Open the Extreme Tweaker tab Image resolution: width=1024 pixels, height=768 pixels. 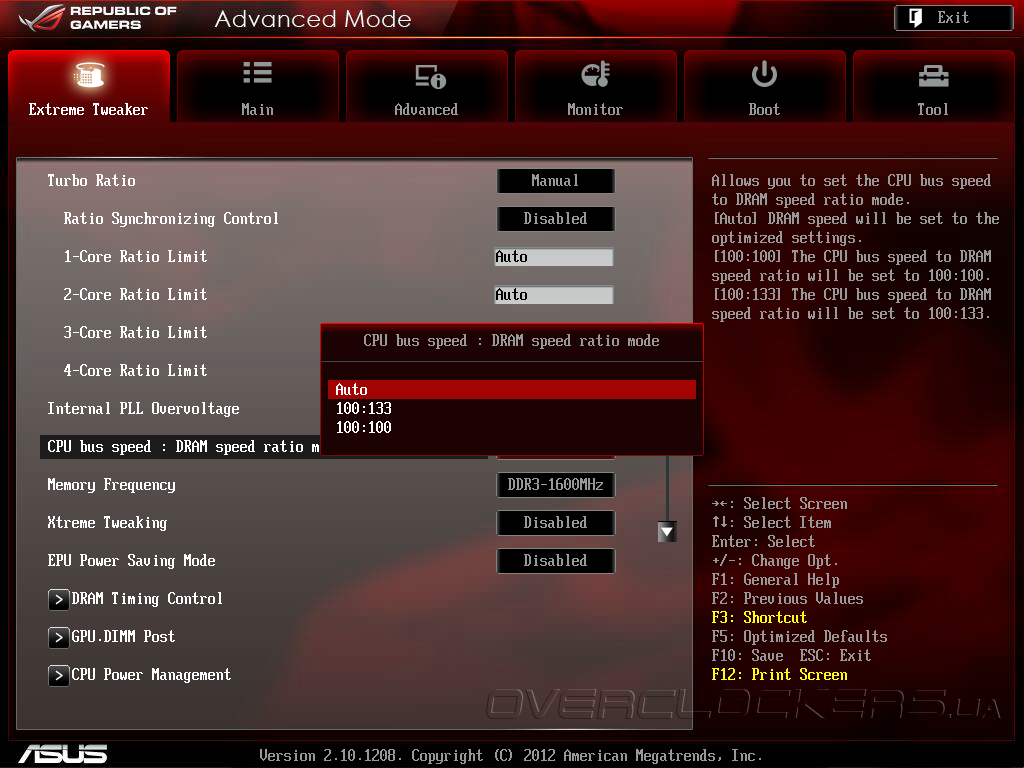(x=89, y=86)
